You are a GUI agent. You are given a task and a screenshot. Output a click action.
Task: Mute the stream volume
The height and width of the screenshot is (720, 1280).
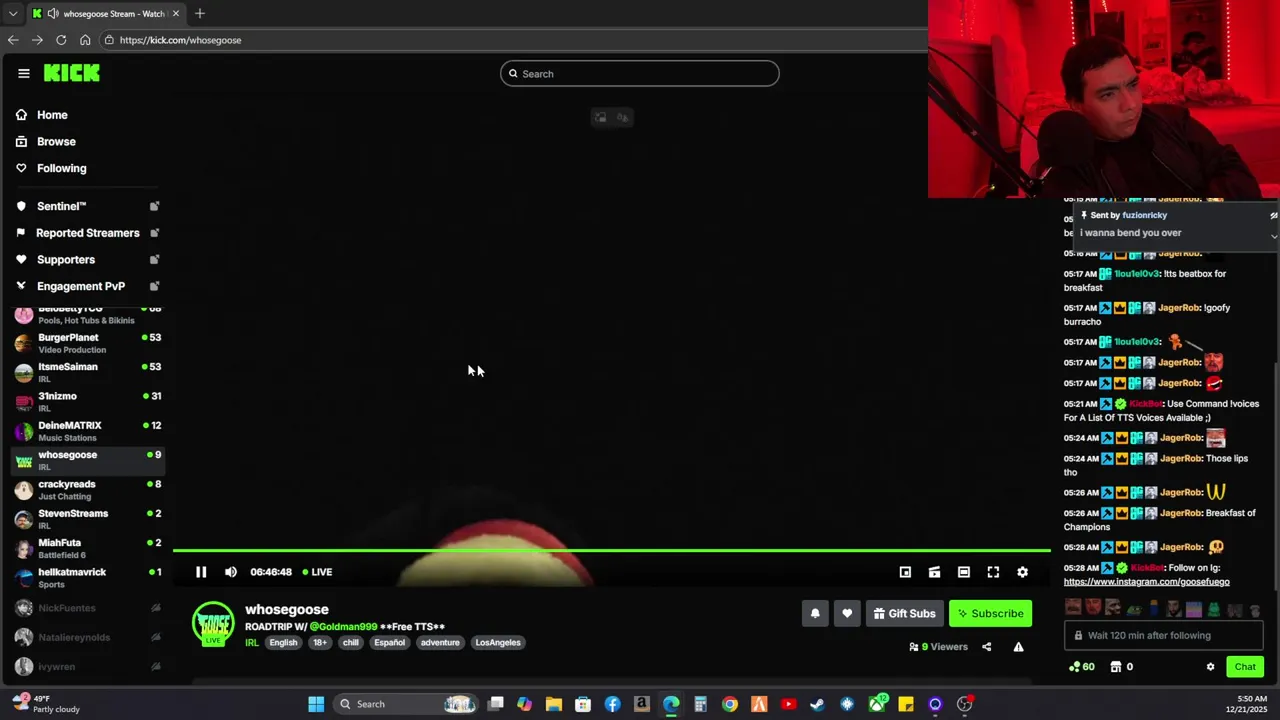pos(231,572)
